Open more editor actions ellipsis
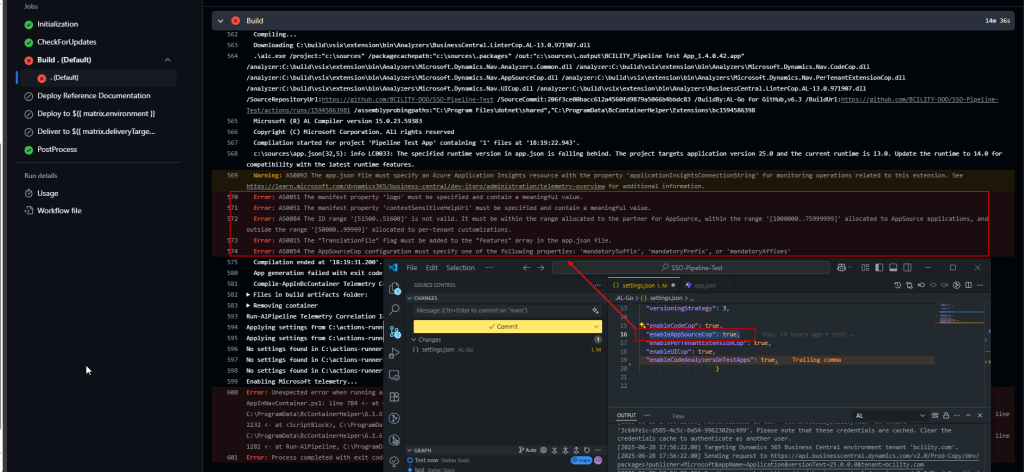The width and height of the screenshot is (1024, 472). [979, 285]
